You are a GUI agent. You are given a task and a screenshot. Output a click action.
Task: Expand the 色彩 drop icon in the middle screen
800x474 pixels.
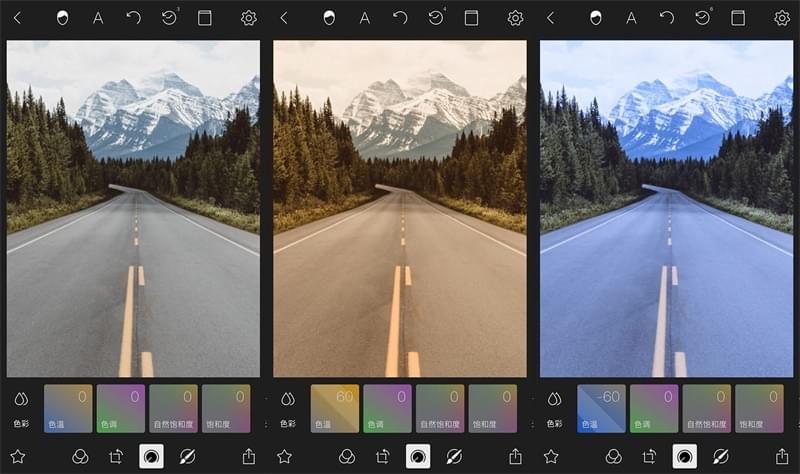pyautogui.click(x=288, y=399)
